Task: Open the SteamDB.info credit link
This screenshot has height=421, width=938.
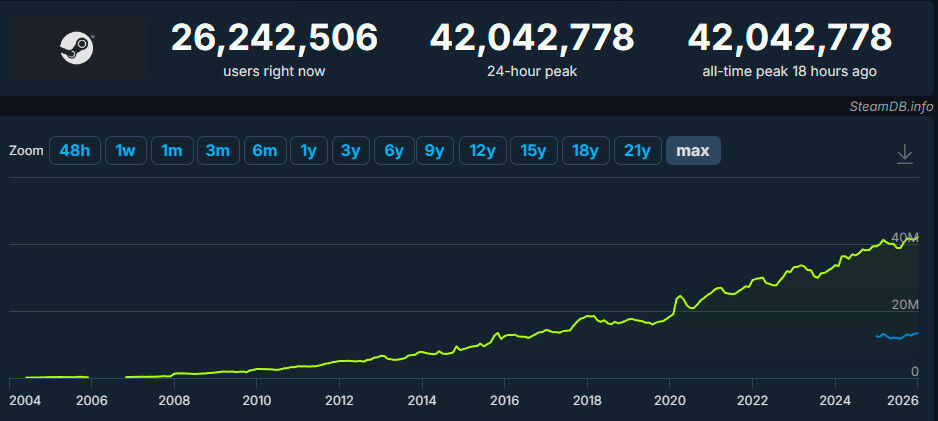Action: tap(888, 106)
